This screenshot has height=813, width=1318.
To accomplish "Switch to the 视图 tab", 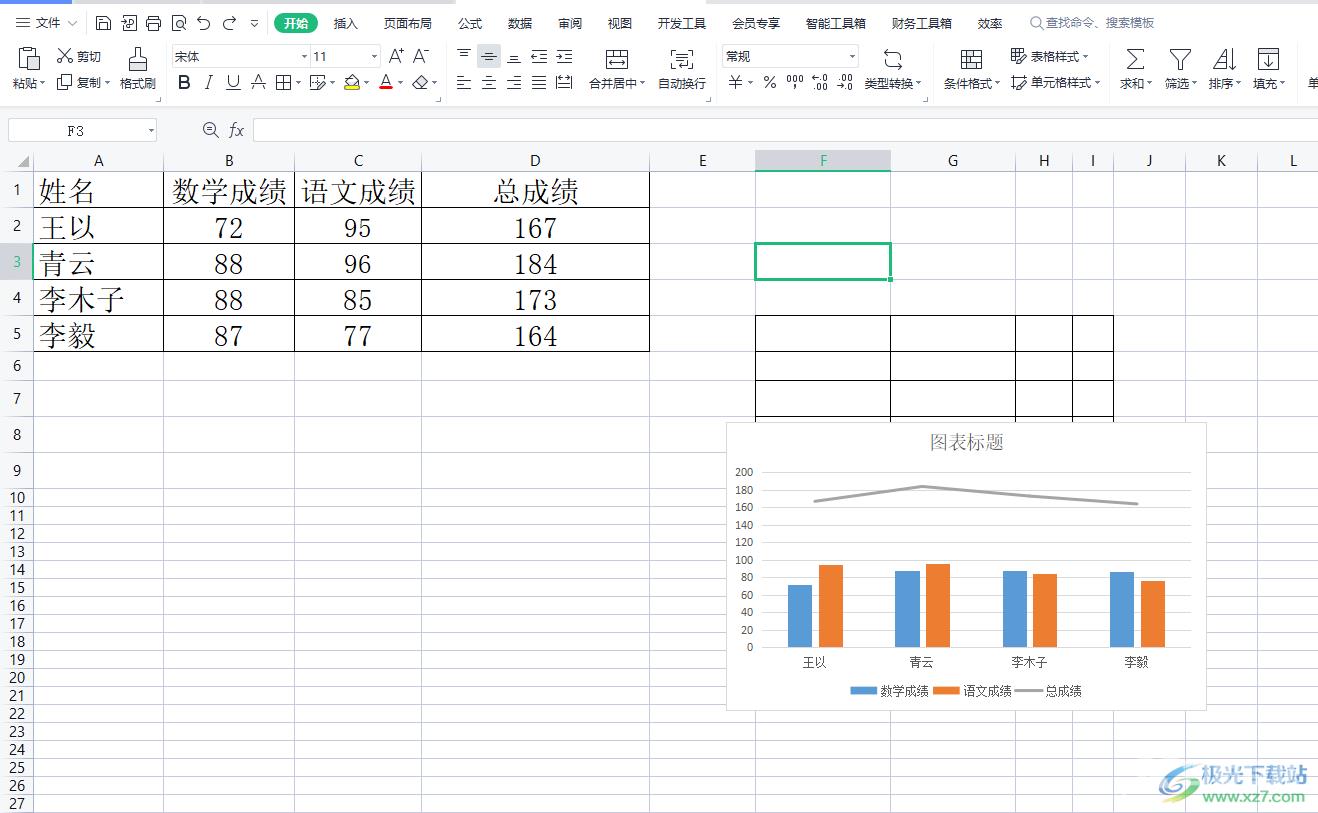I will pyautogui.click(x=620, y=23).
